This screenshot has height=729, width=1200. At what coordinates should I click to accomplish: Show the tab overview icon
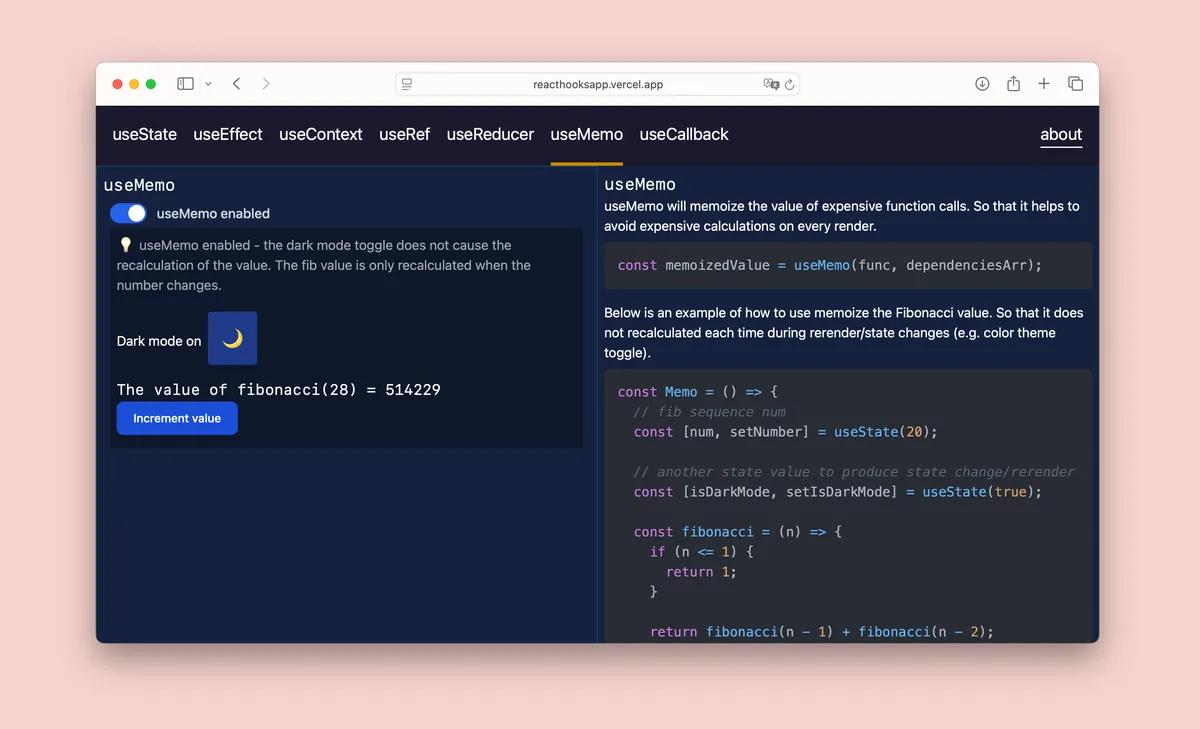pos(1076,84)
